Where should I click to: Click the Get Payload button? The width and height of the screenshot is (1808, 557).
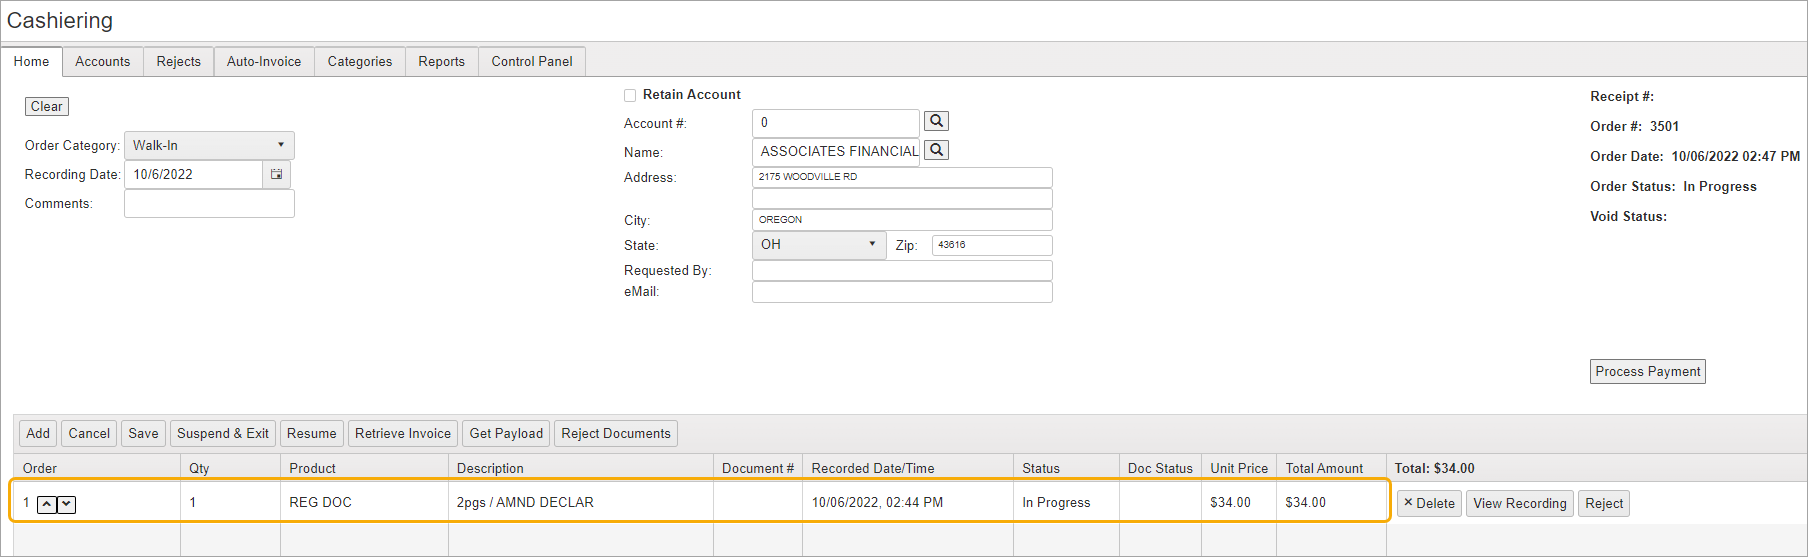pyautogui.click(x=506, y=433)
